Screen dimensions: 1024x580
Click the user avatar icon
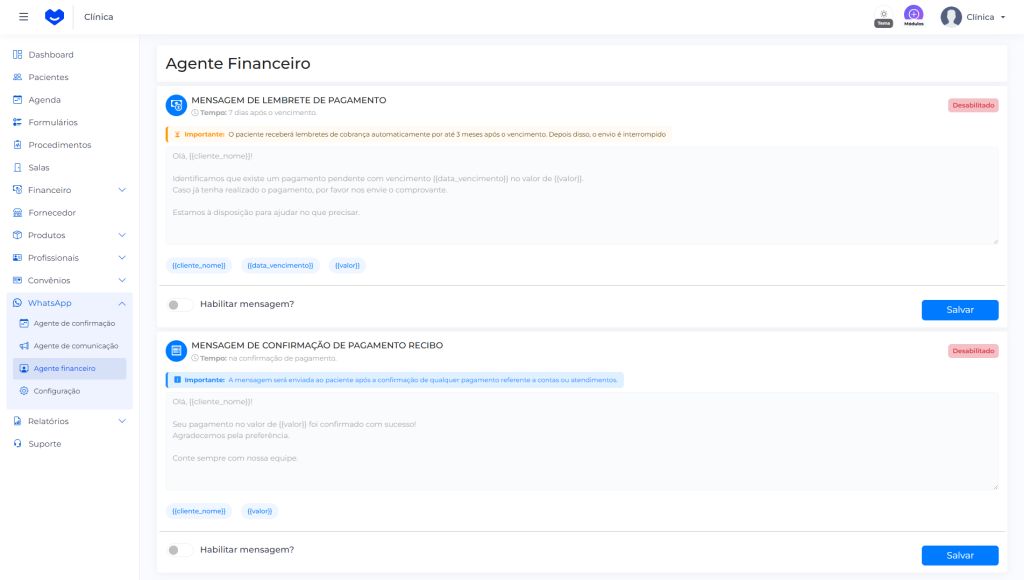[x=951, y=17]
